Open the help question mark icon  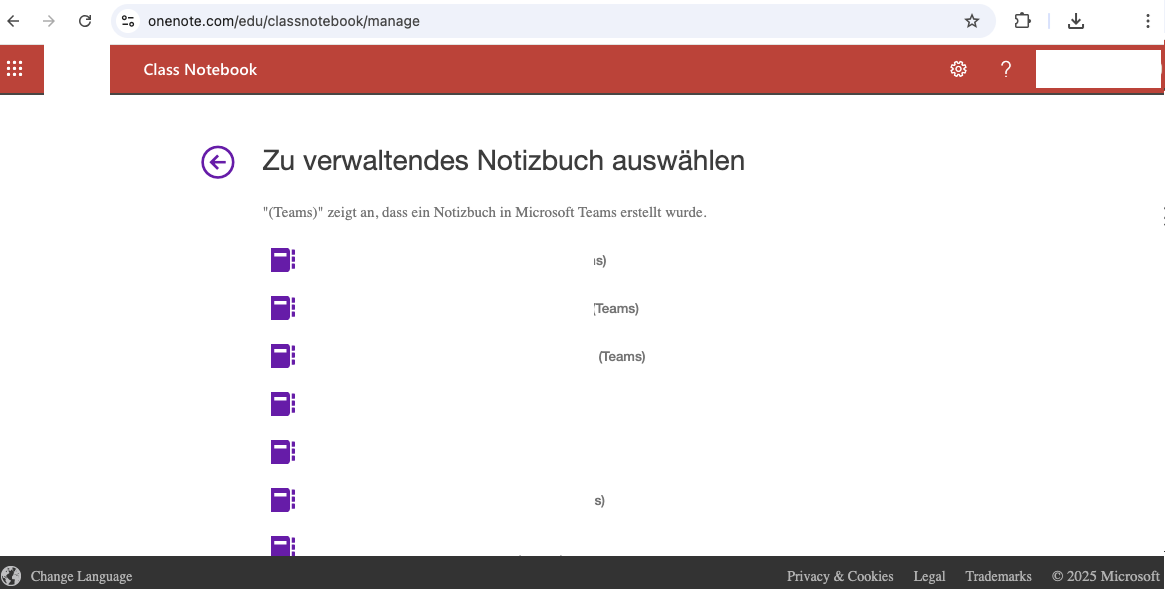(x=1006, y=69)
